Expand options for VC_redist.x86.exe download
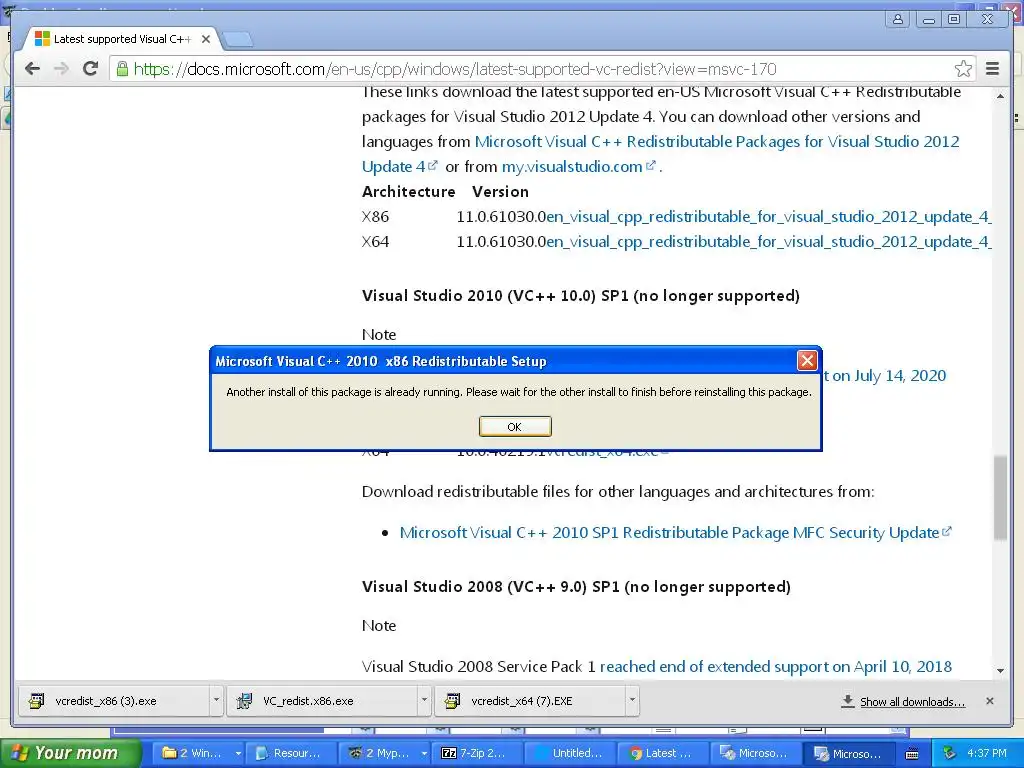The image size is (1024, 768). (424, 701)
